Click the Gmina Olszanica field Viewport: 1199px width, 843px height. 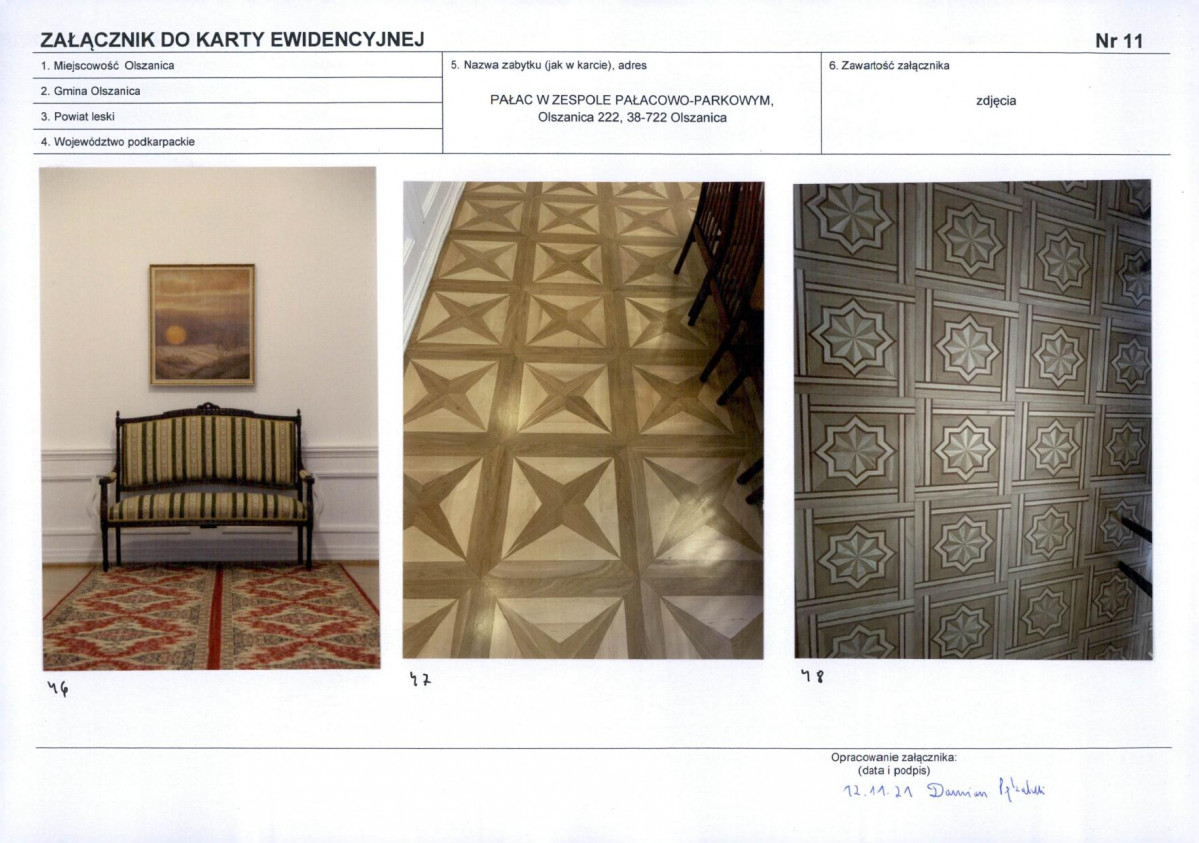[x=238, y=91]
